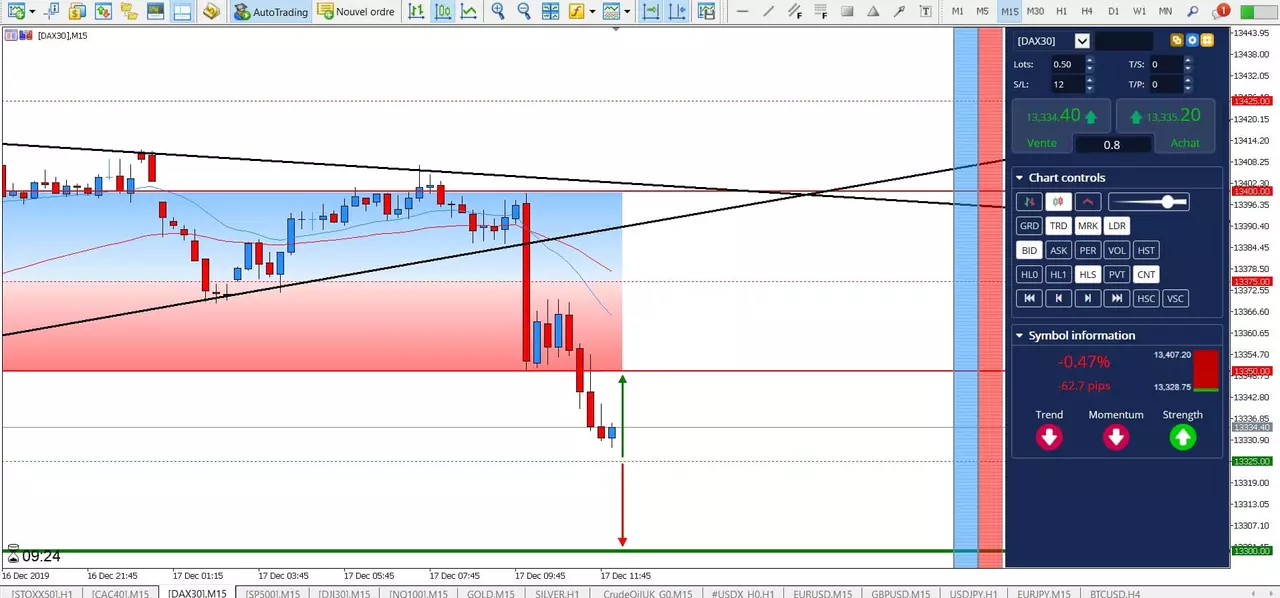Select the arrow drawing tool
Screen dimensions: 1280x598
pyautogui.click(x=899, y=12)
